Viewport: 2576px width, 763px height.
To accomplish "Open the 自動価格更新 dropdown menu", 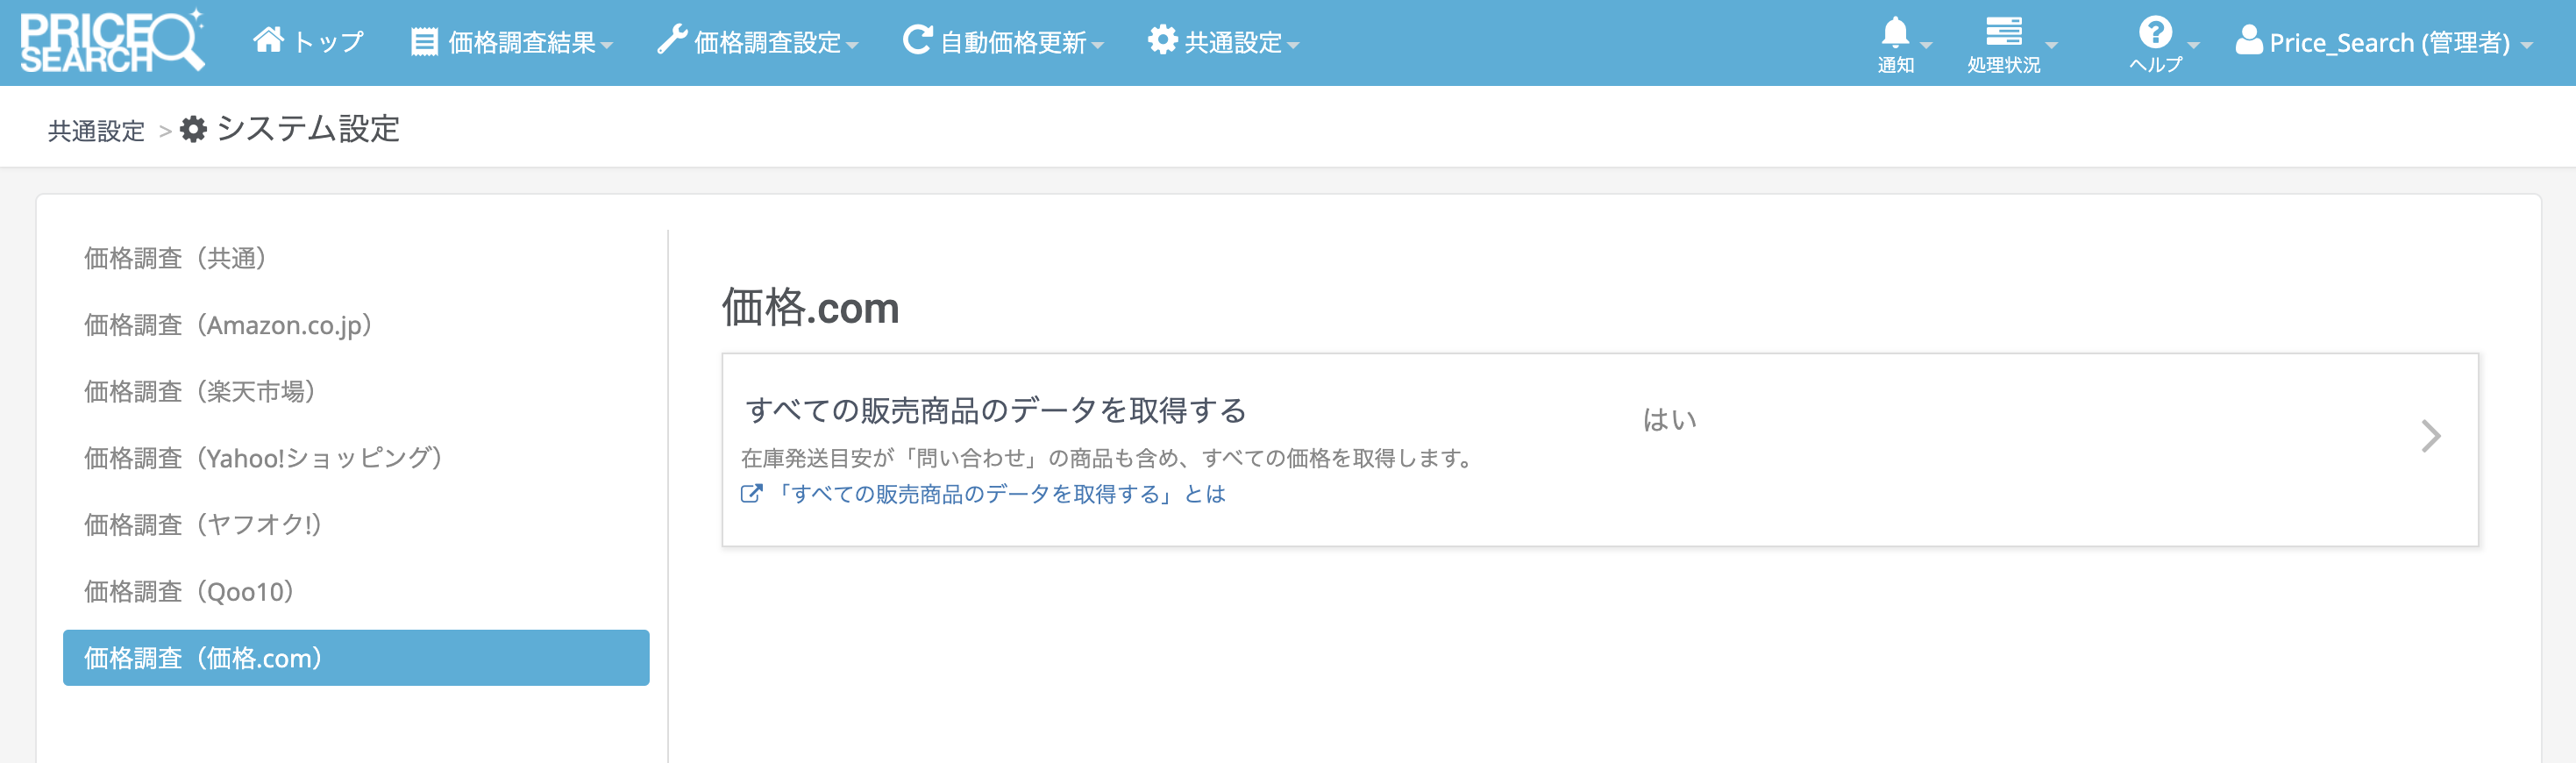I will tap(1003, 42).
